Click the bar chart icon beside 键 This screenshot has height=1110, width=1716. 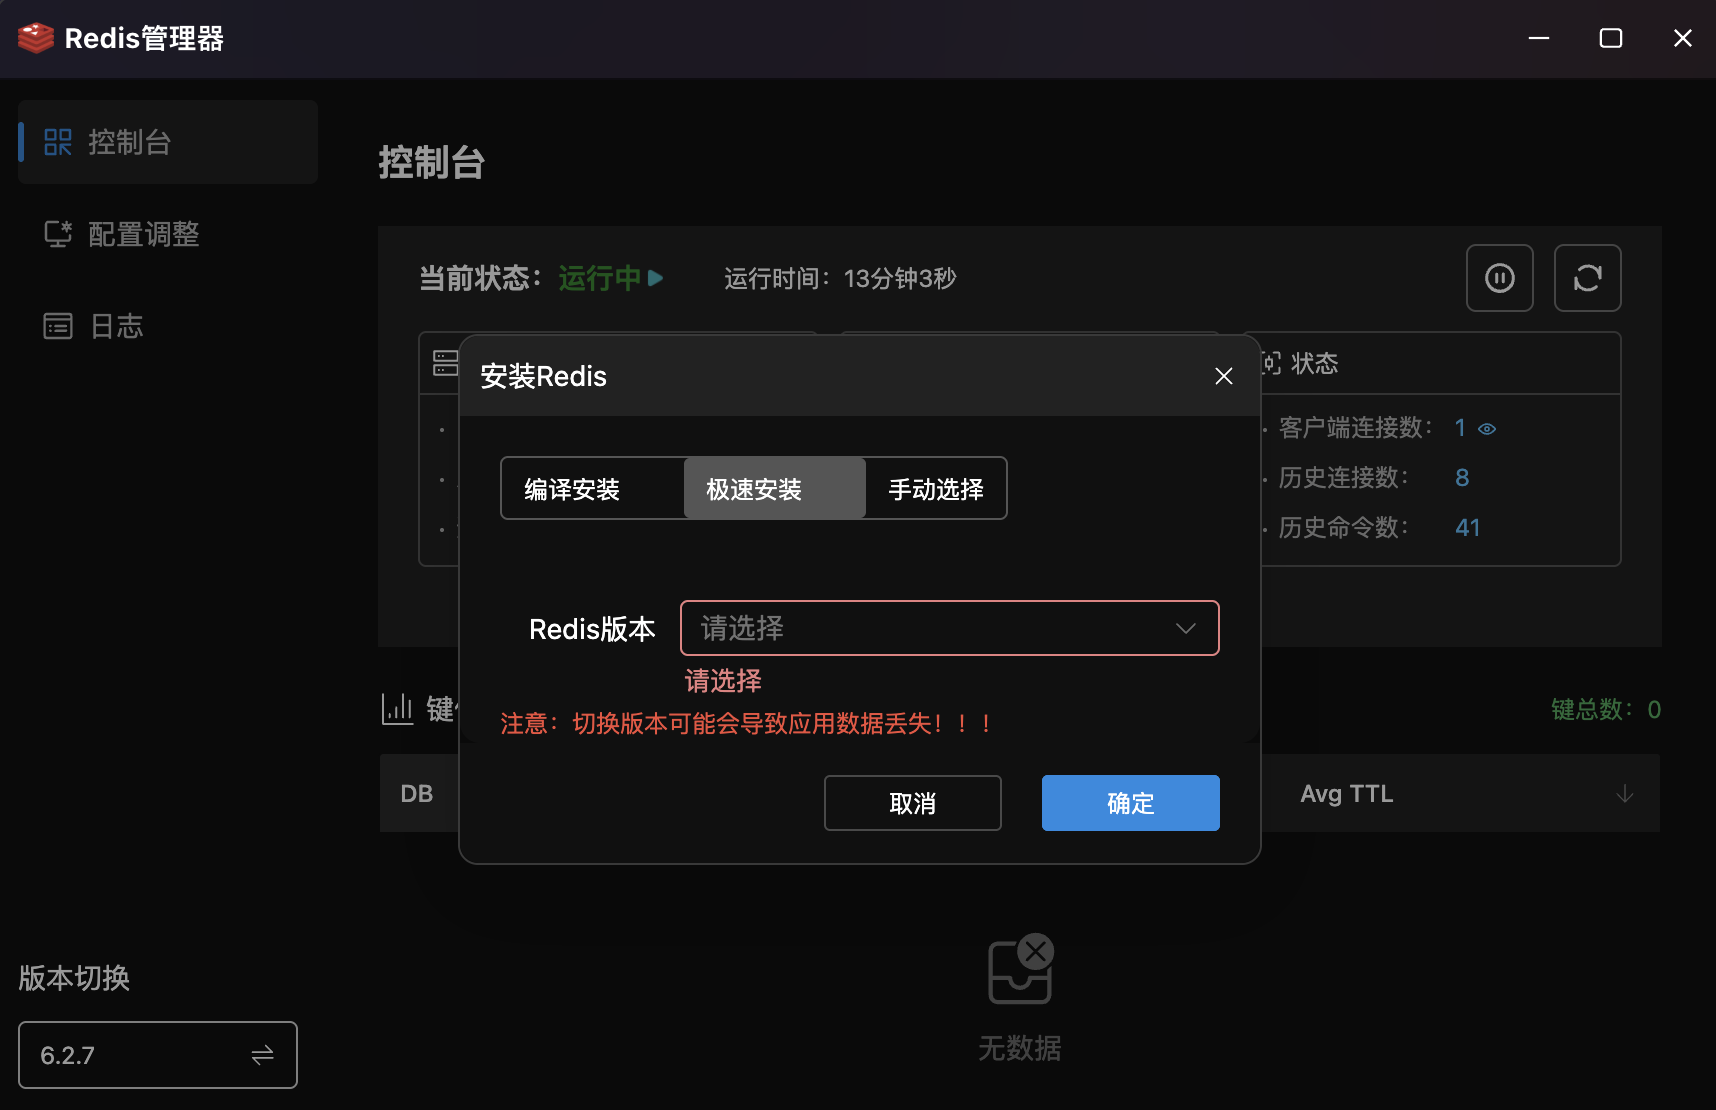pyautogui.click(x=397, y=709)
